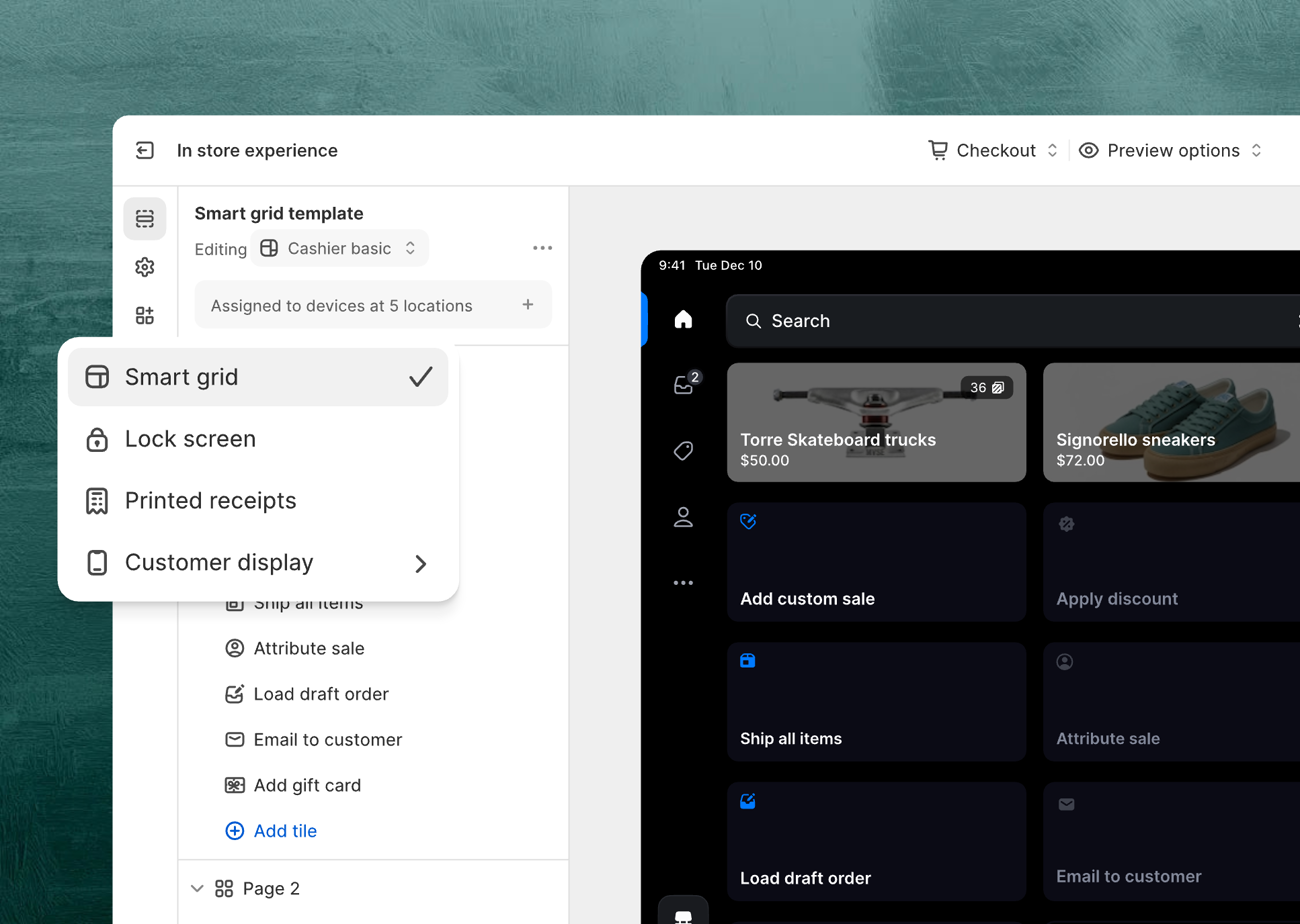Screen dimensions: 1300x924
Task: Open the Customer display submenu
Action: (258, 563)
